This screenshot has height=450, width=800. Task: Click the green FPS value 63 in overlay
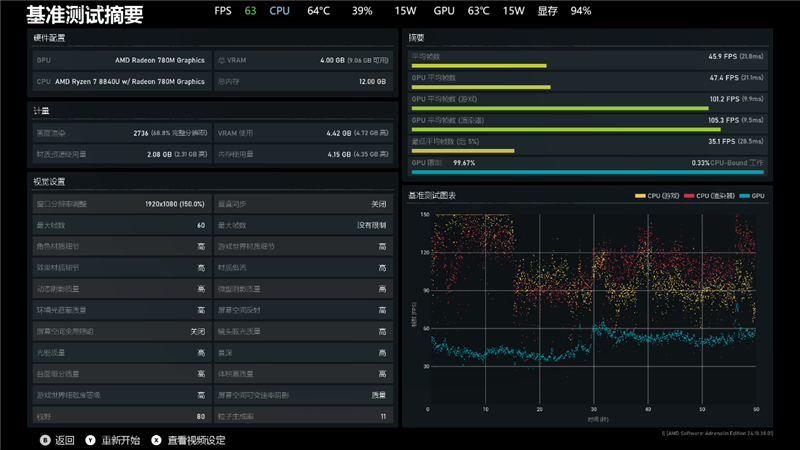tap(250, 11)
